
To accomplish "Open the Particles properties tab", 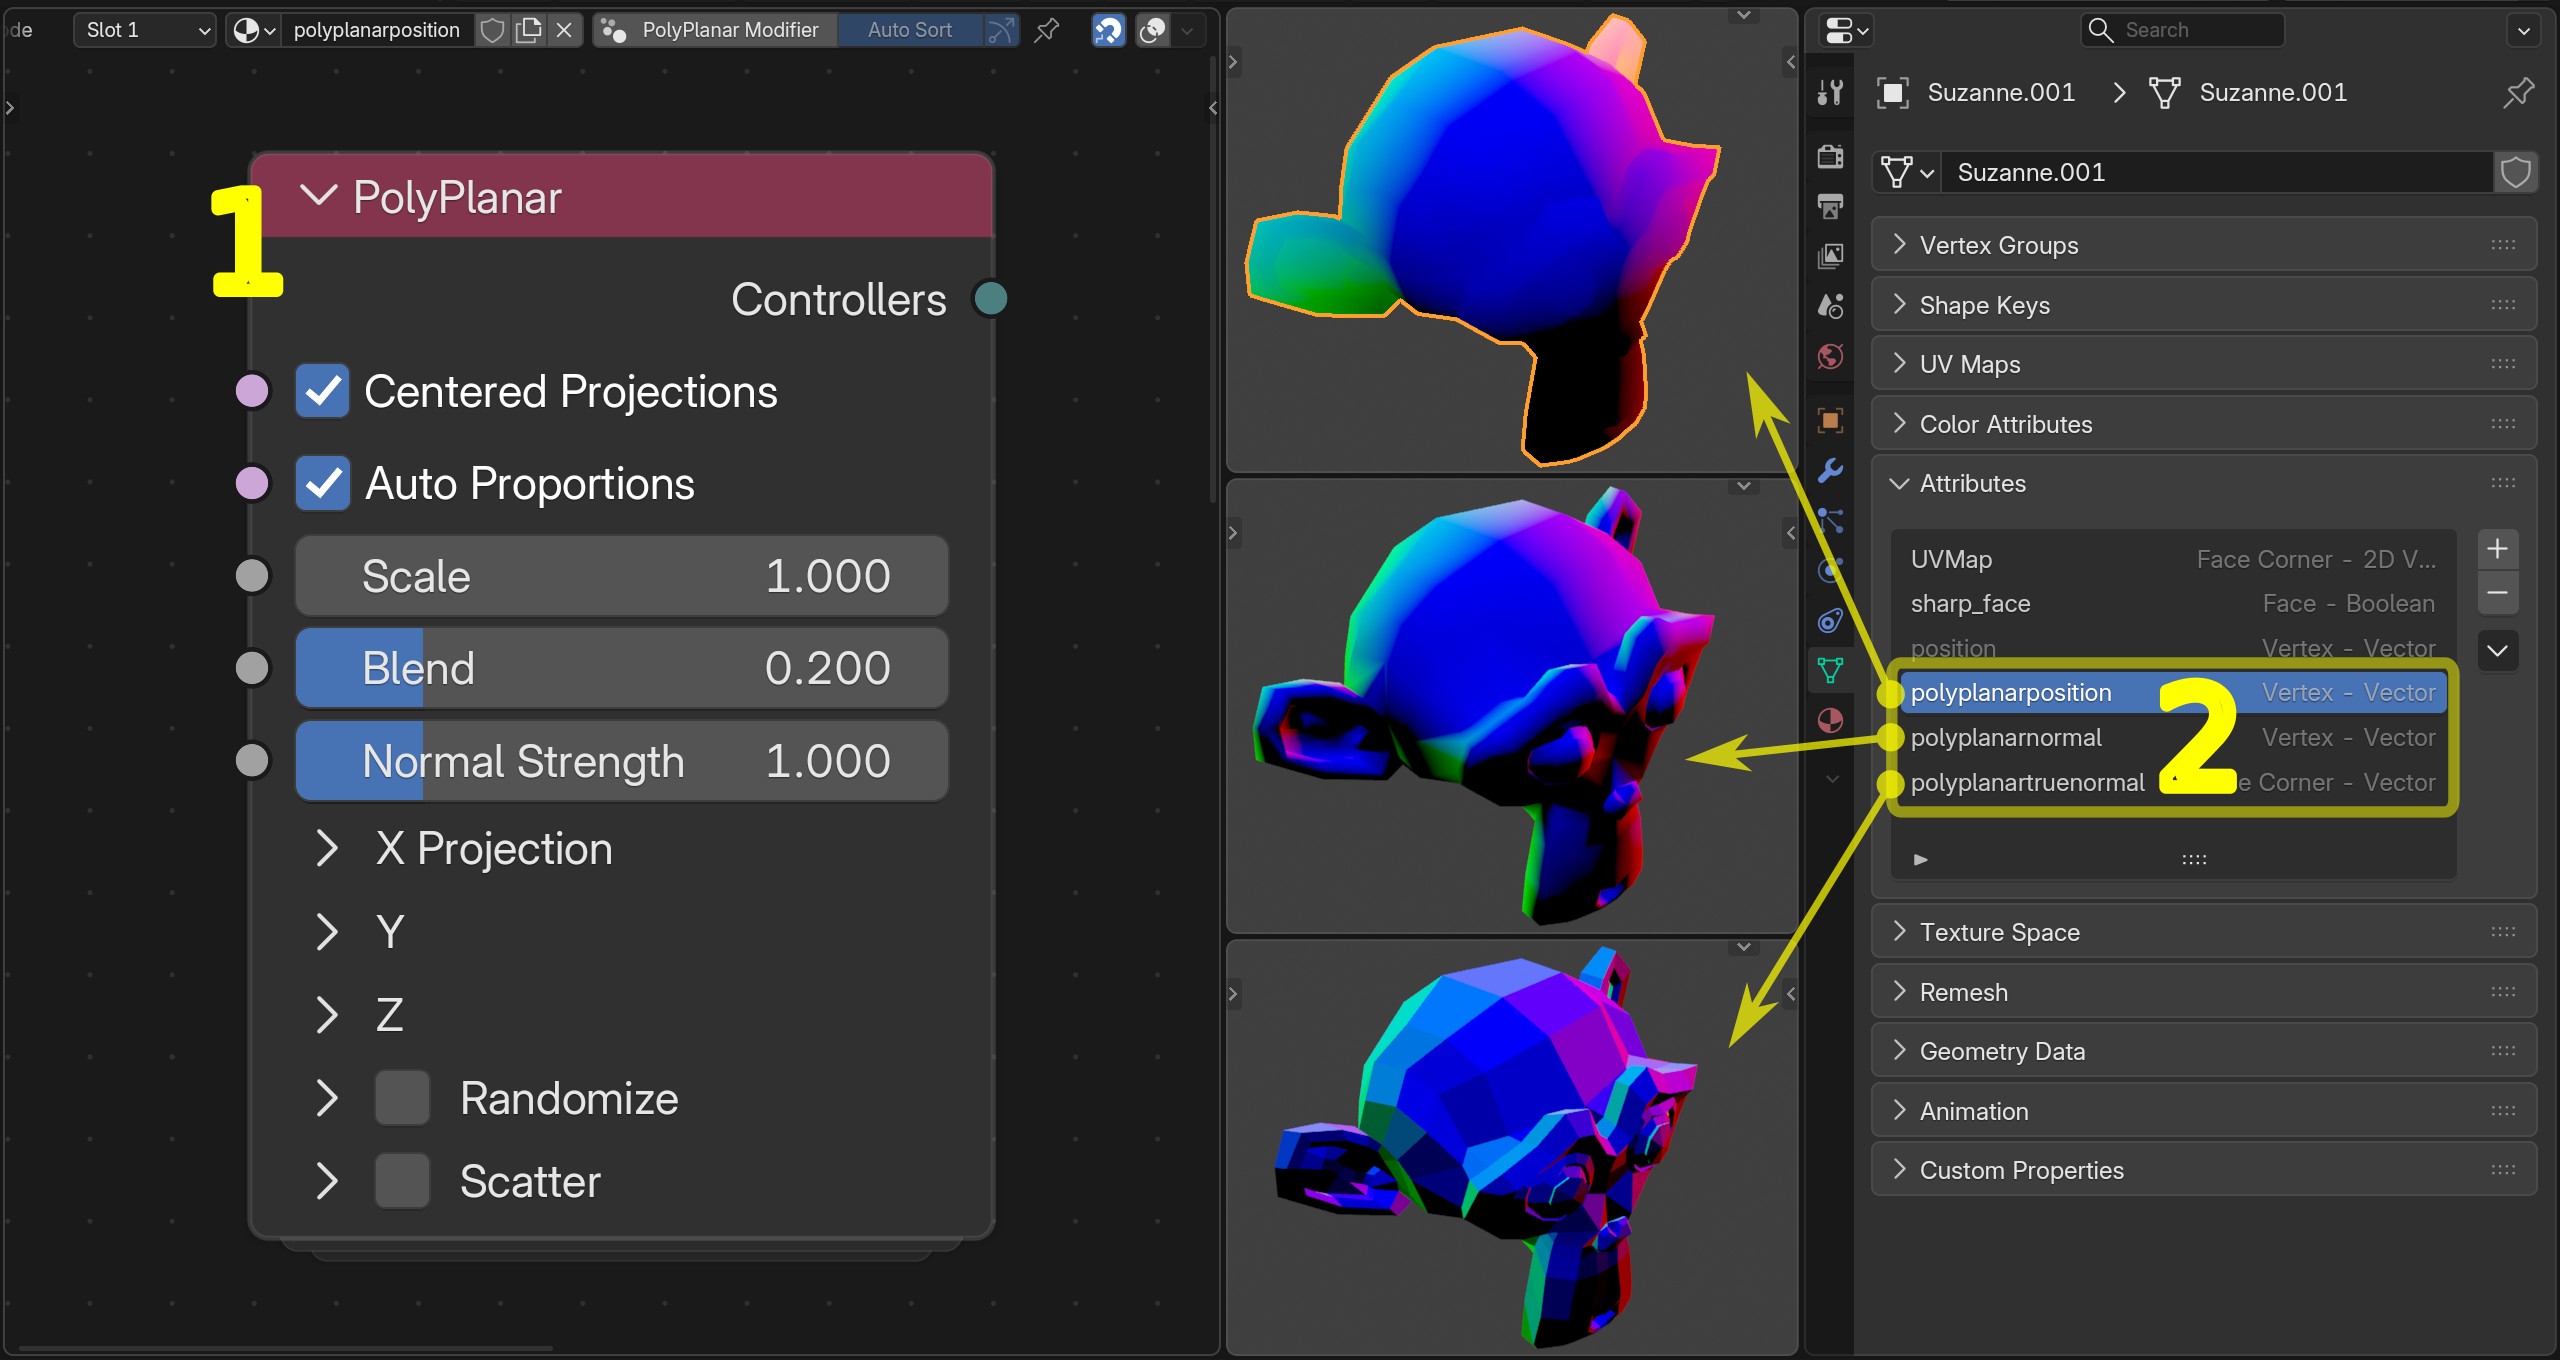I will pos(1830,520).
